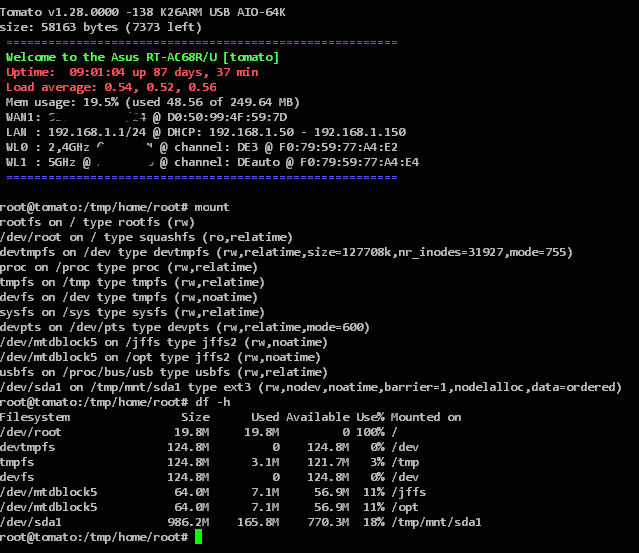The width and height of the screenshot is (639, 553).
Task: Select '/dev/mtdblock5 on /opt' mount line
Action: [x=161, y=358]
